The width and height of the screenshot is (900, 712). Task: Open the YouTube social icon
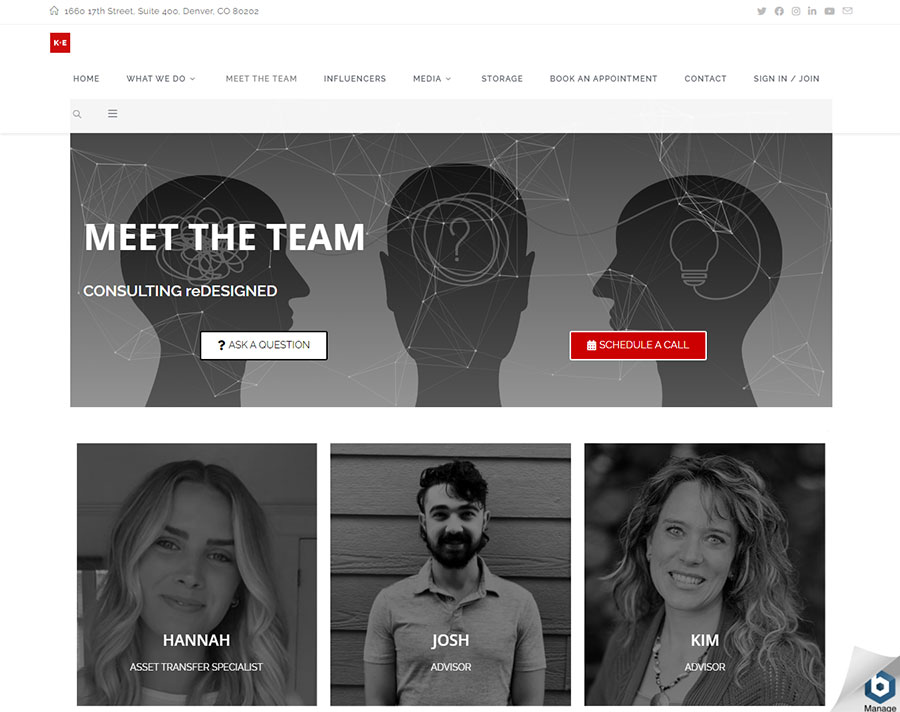point(829,11)
